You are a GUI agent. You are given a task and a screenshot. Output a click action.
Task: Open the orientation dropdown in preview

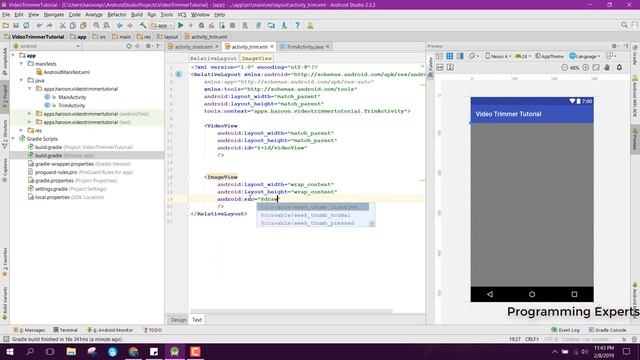[473, 56]
